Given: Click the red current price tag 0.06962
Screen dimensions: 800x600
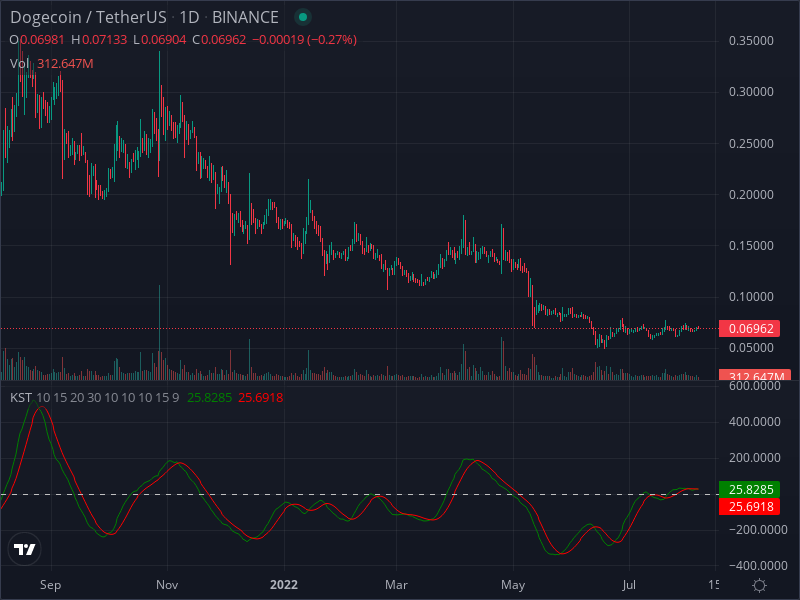Looking at the screenshot, I should (749, 329).
